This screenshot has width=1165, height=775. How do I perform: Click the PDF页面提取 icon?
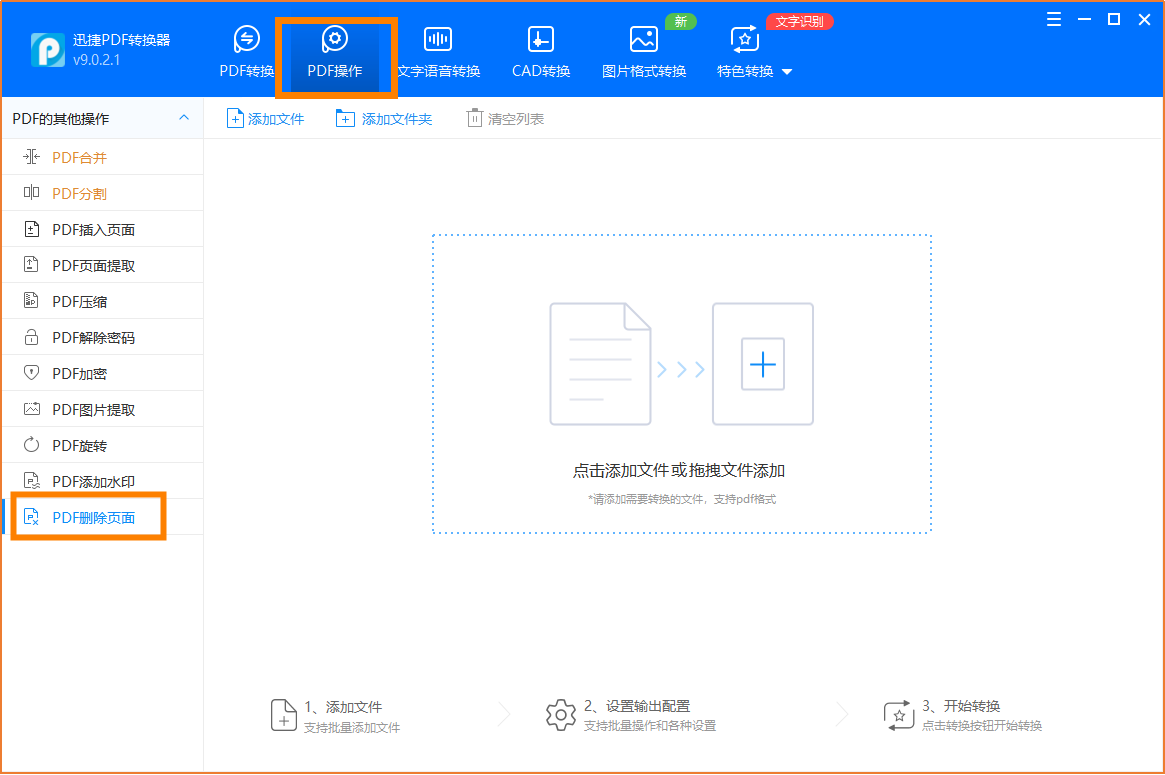pyautogui.click(x=31, y=265)
